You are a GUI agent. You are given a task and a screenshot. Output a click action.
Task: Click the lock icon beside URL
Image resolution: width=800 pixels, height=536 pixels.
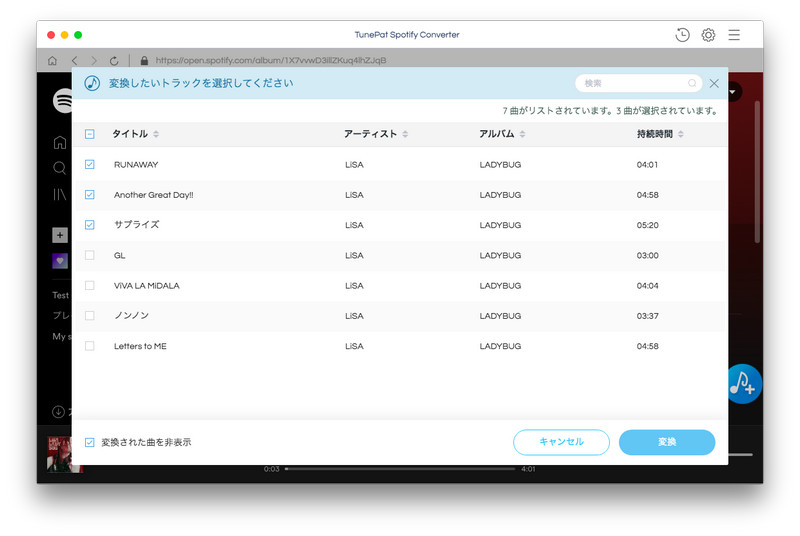pos(144,60)
